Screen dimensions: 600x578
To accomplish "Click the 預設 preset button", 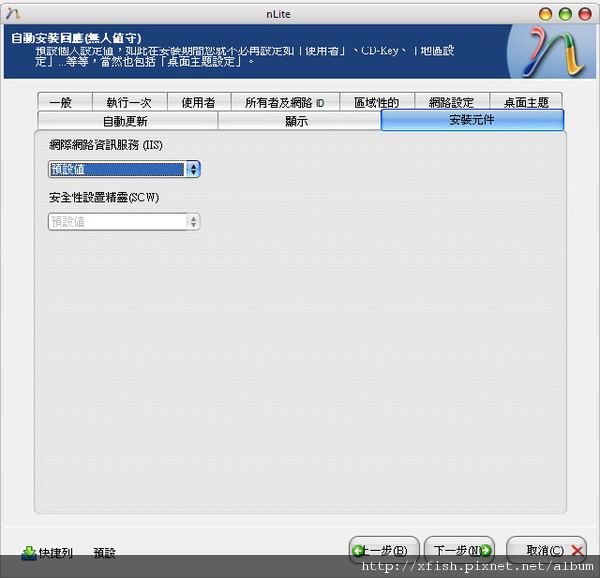I will coord(104,552).
